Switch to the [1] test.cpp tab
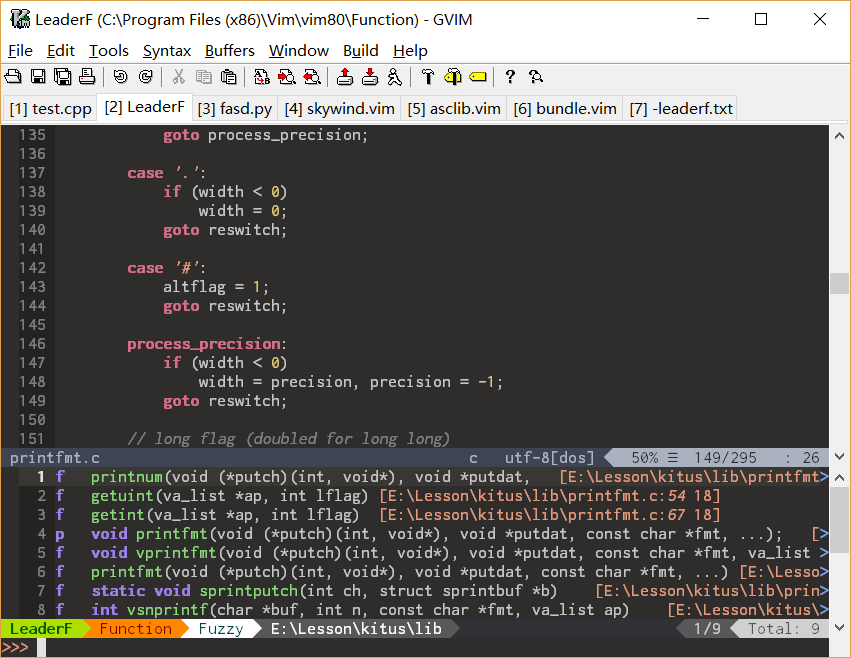The height and width of the screenshot is (658, 851). 50,109
